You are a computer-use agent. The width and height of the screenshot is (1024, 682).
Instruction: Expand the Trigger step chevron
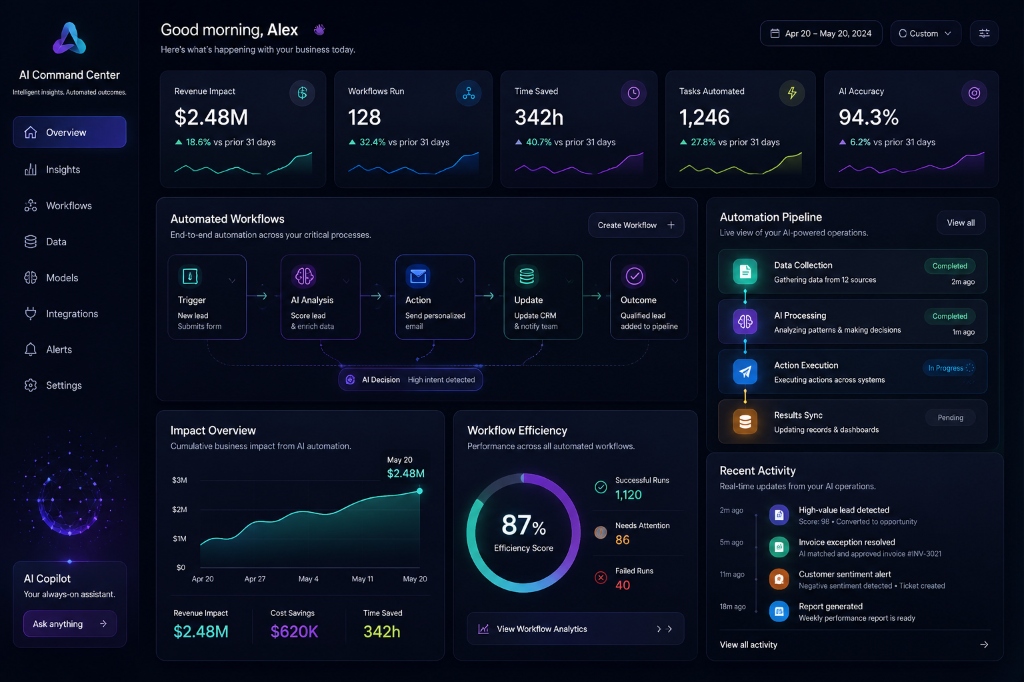232,281
